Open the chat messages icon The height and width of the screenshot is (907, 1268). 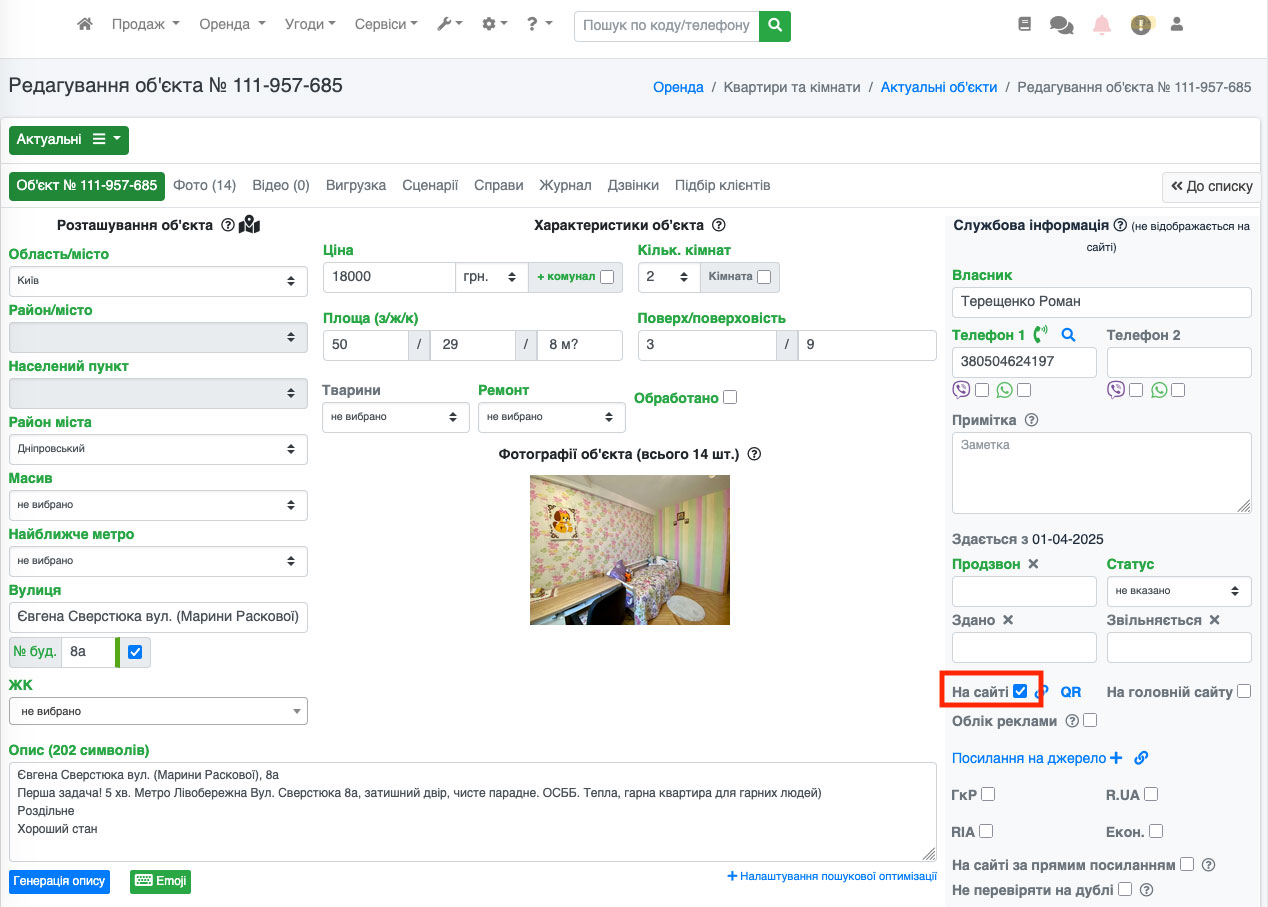pos(1061,25)
